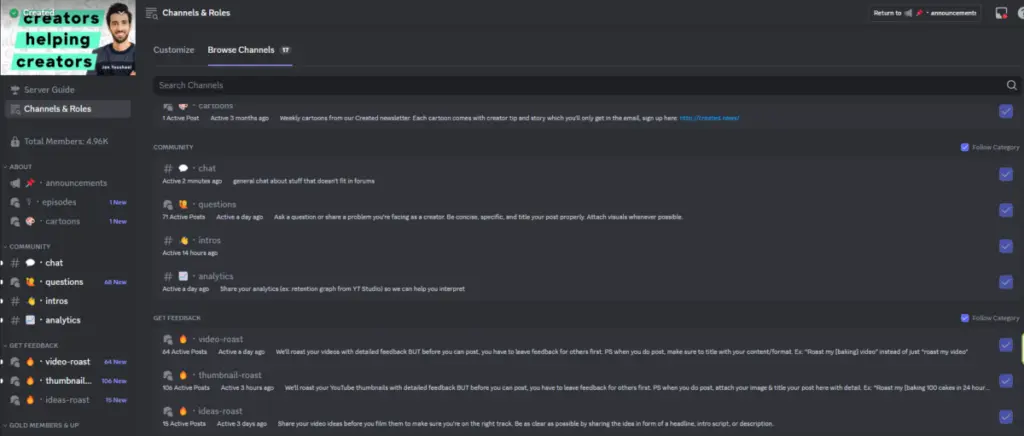Viewport: 1024px width, 436px height.
Task: Collapse the COMMUNITY category in sidebar
Action: (28, 246)
